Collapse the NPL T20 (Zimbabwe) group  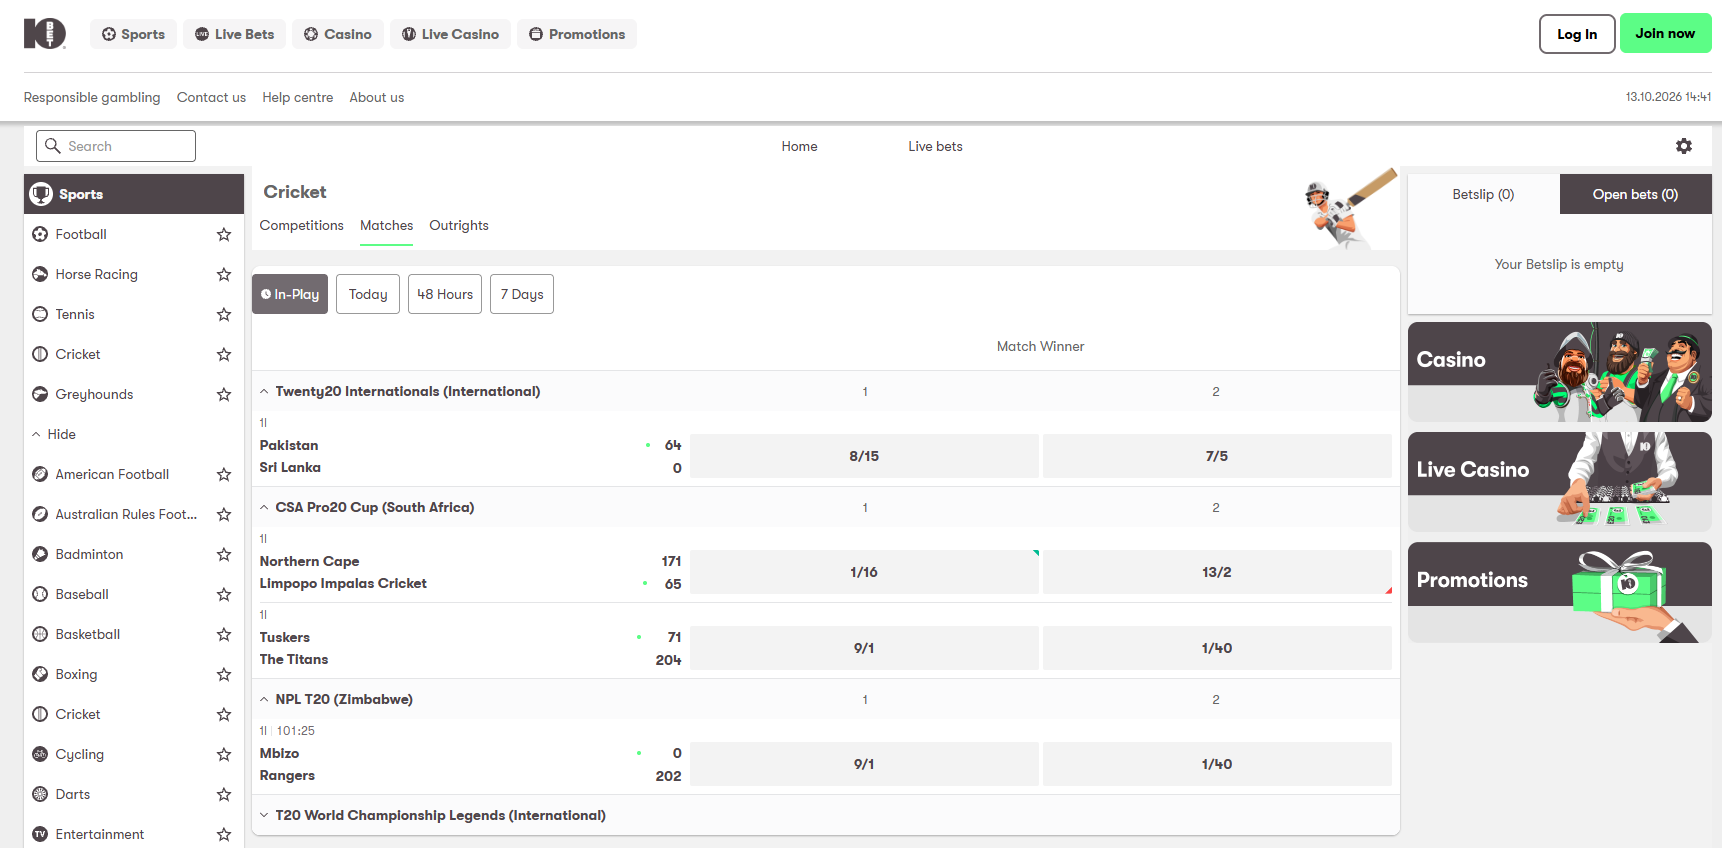coord(264,700)
